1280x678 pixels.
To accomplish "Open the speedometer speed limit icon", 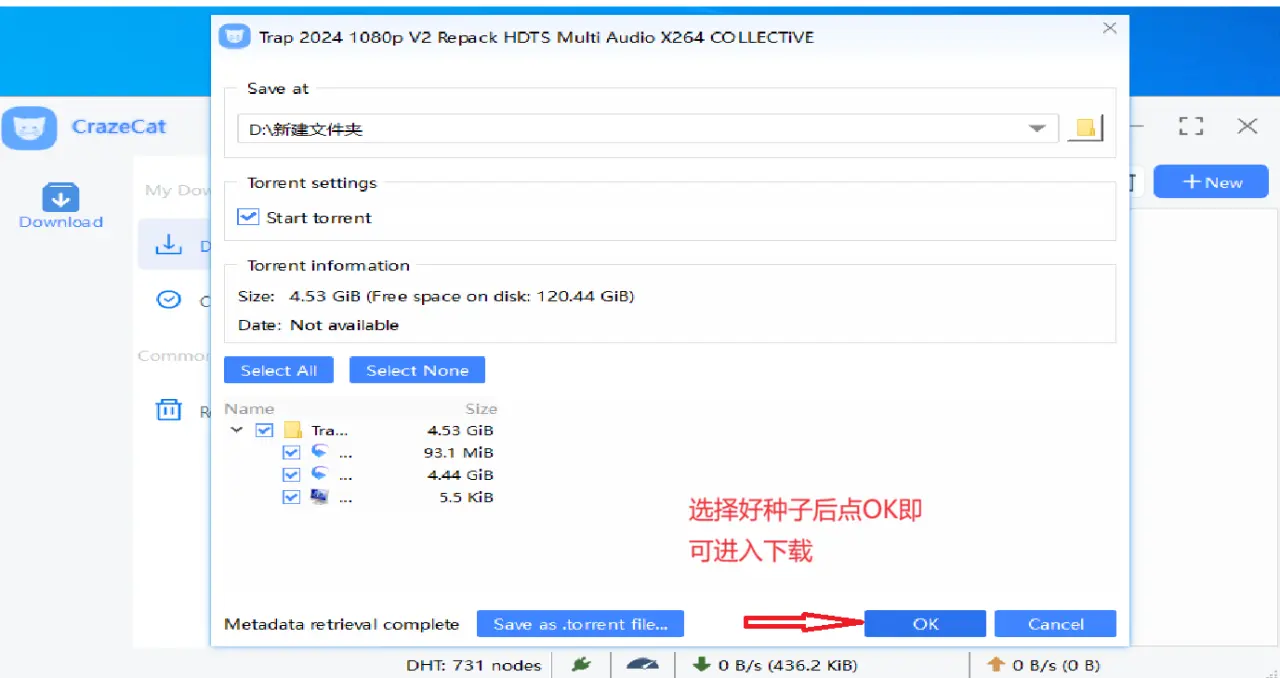I will tap(643, 664).
